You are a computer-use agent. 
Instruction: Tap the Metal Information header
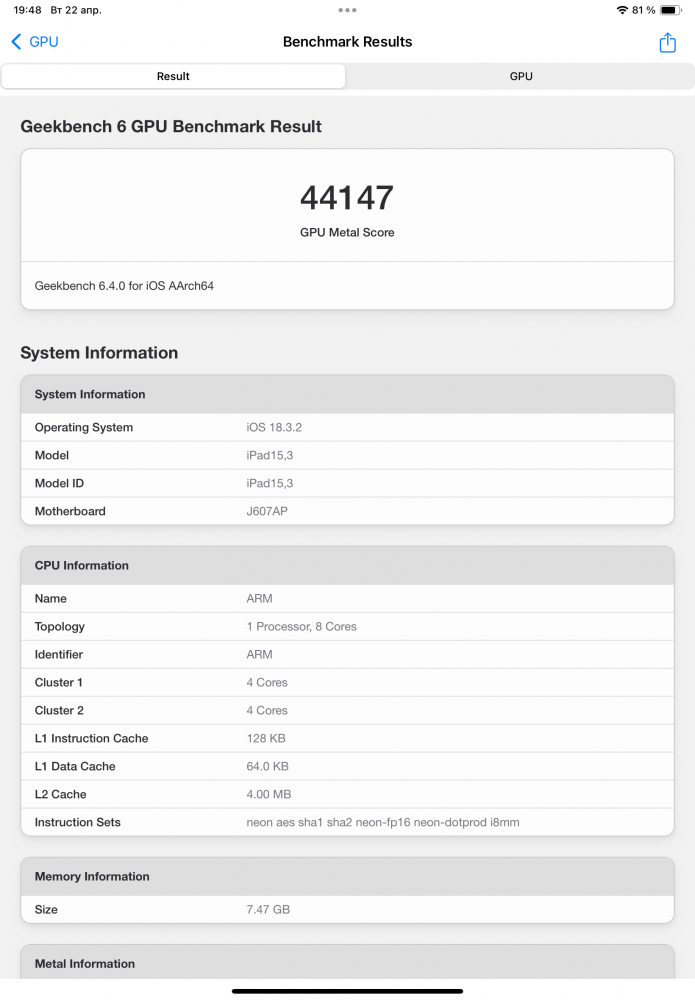tap(347, 963)
